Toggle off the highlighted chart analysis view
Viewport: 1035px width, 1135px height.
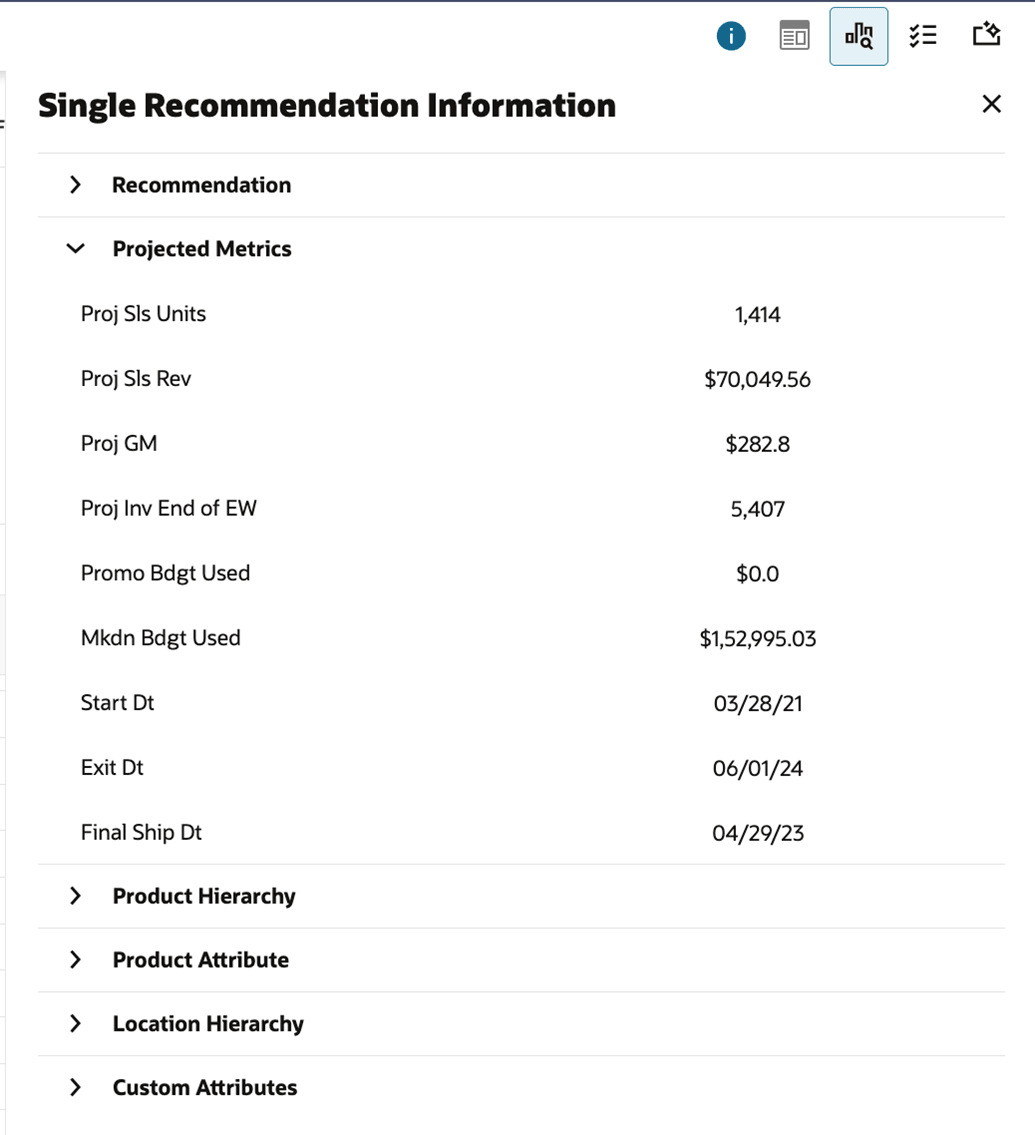(x=858, y=35)
